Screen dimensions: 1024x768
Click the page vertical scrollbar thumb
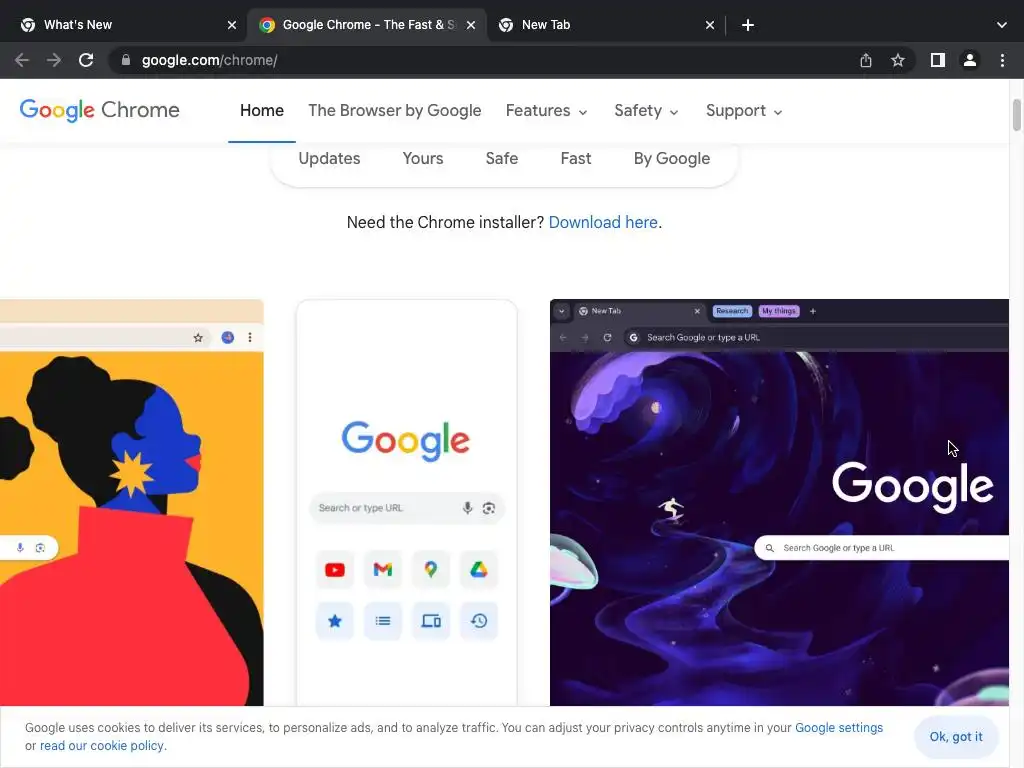(1016, 115)
